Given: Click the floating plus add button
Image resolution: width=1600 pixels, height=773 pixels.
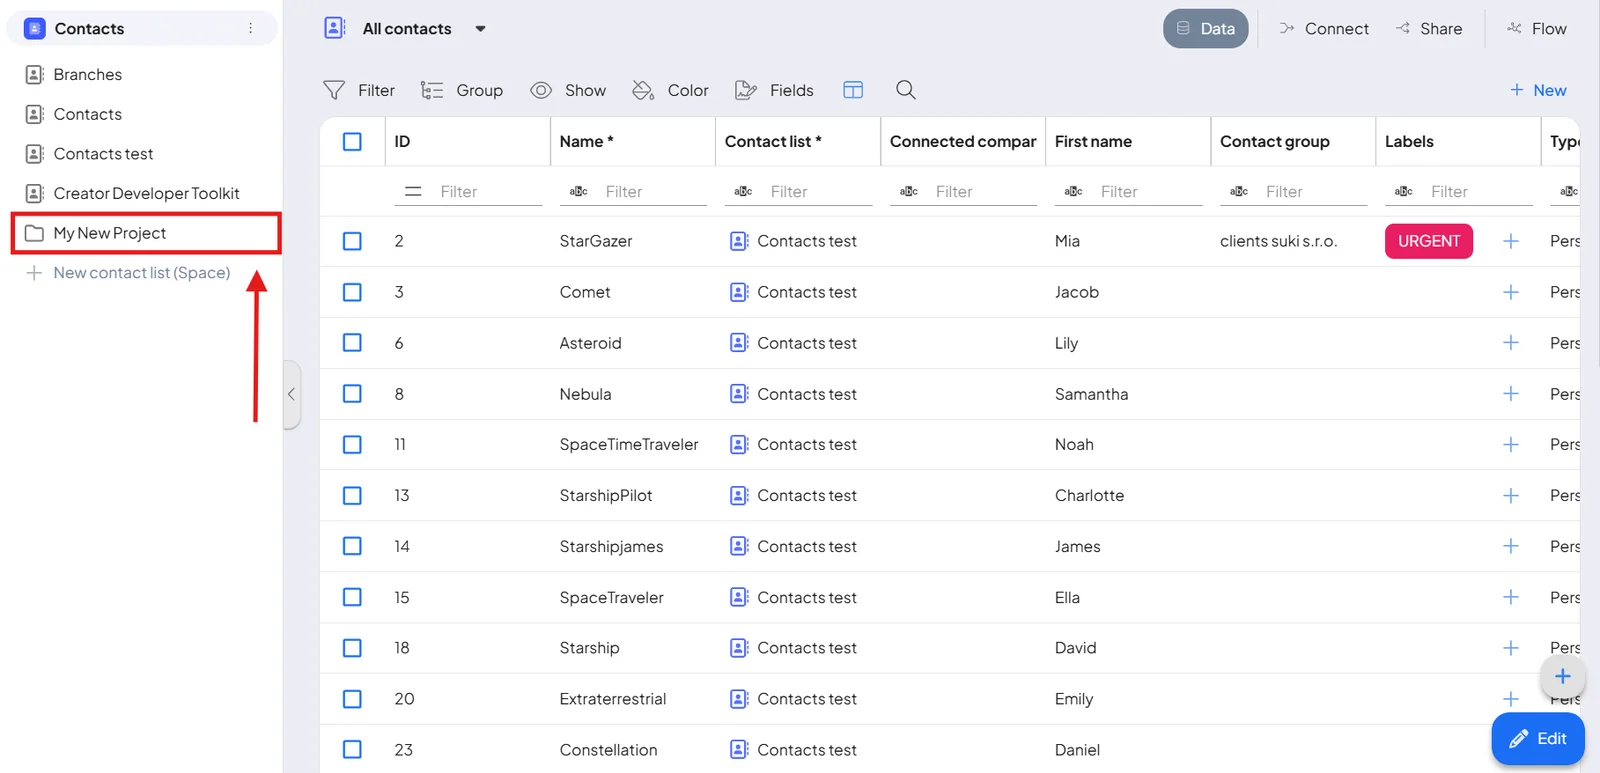Looking at the screenshot, I should click(1563, 677).
